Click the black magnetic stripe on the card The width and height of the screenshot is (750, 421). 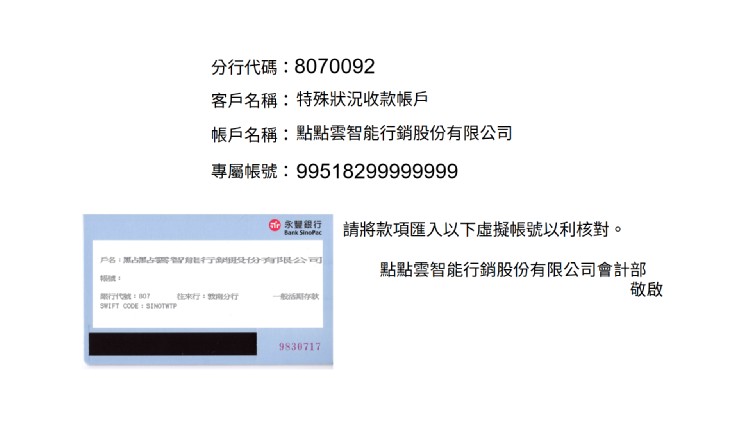pos(173,344)
